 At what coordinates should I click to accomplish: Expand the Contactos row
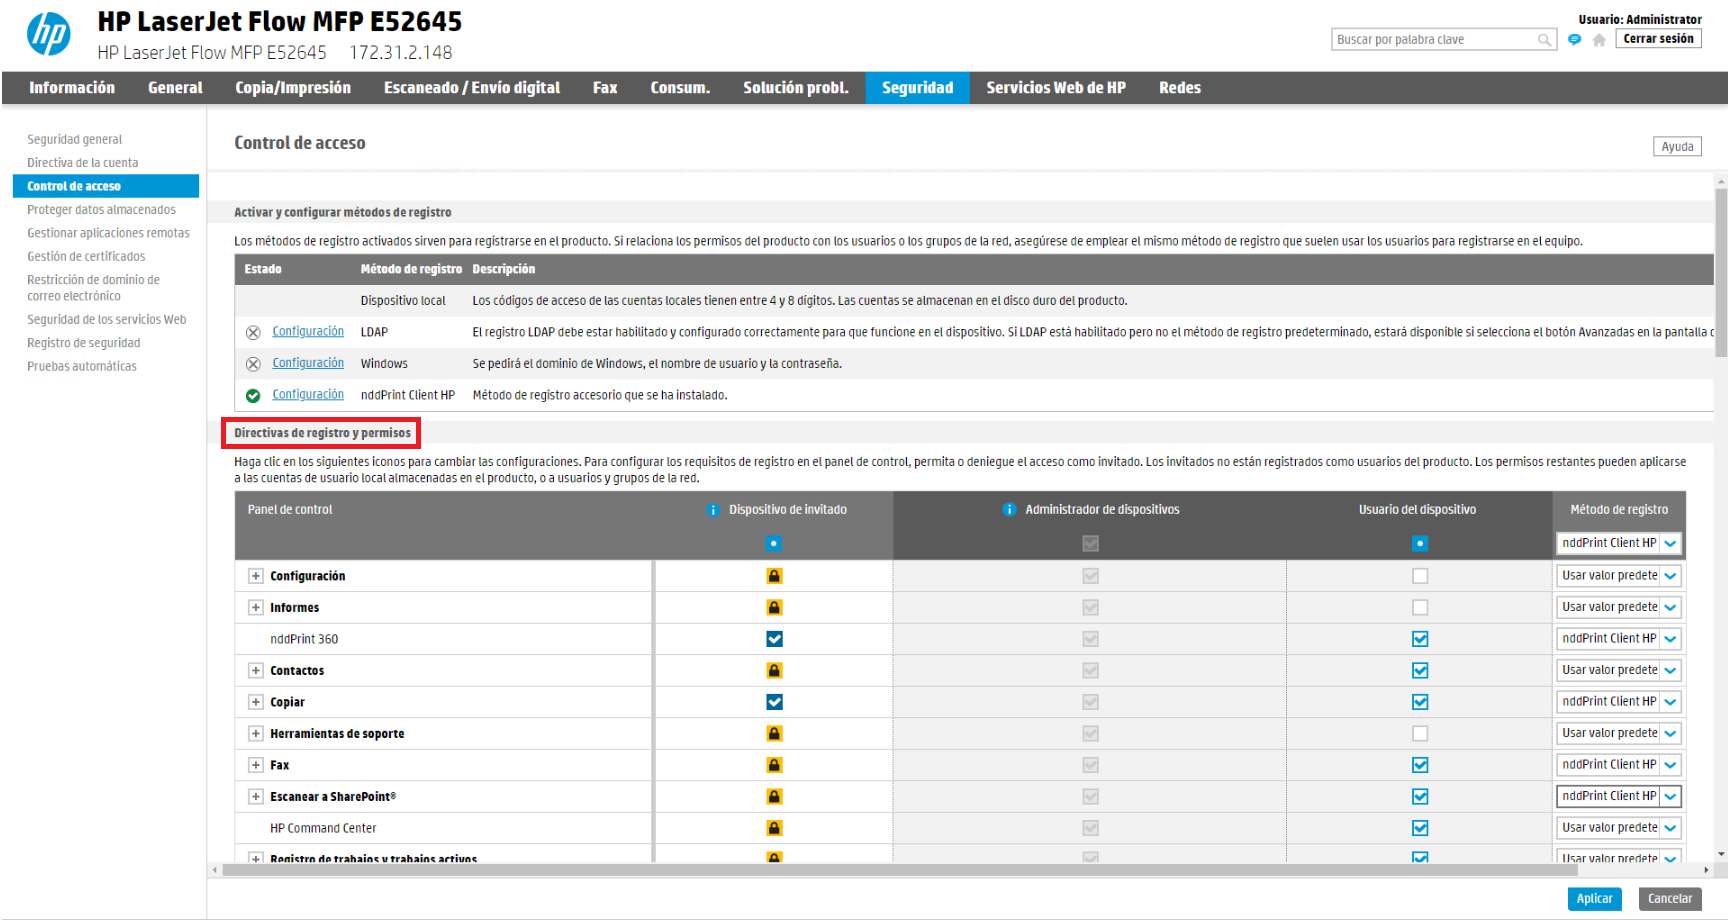click(256, 671)
